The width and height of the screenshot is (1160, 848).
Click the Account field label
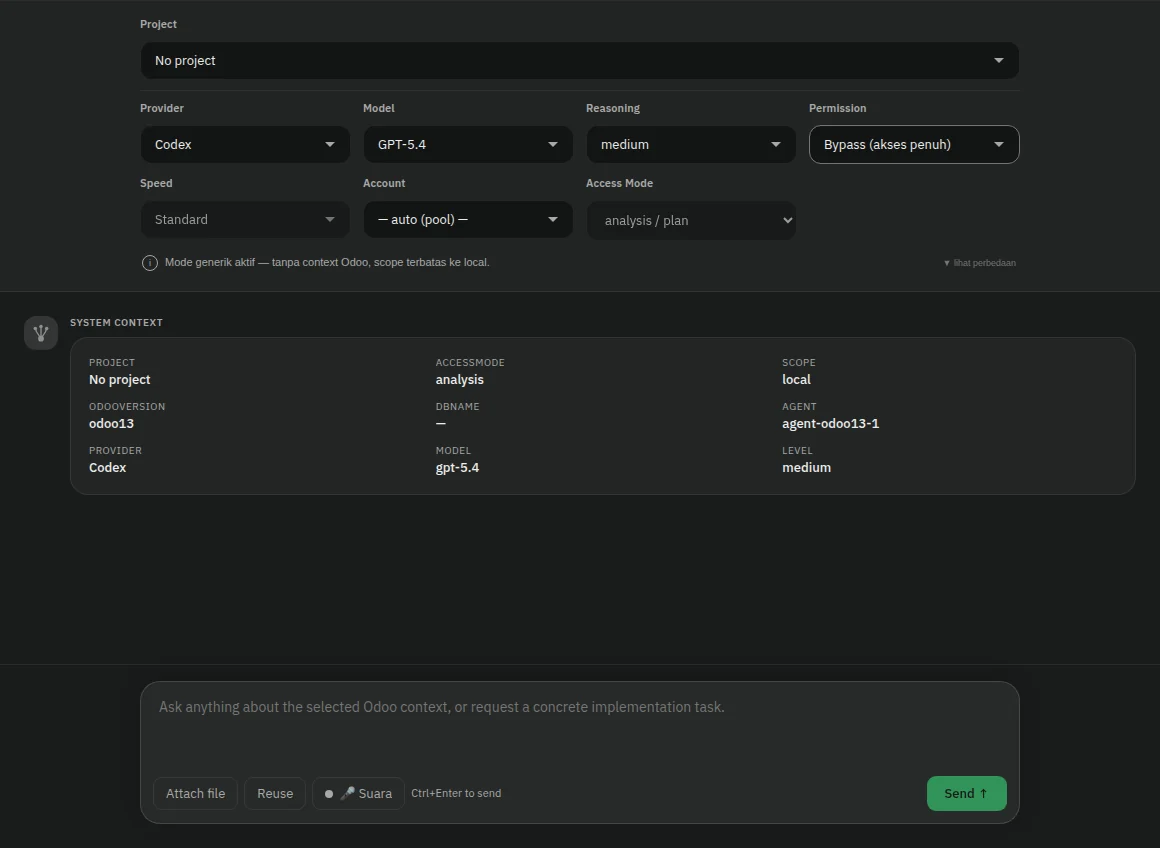tap(384, 184)
